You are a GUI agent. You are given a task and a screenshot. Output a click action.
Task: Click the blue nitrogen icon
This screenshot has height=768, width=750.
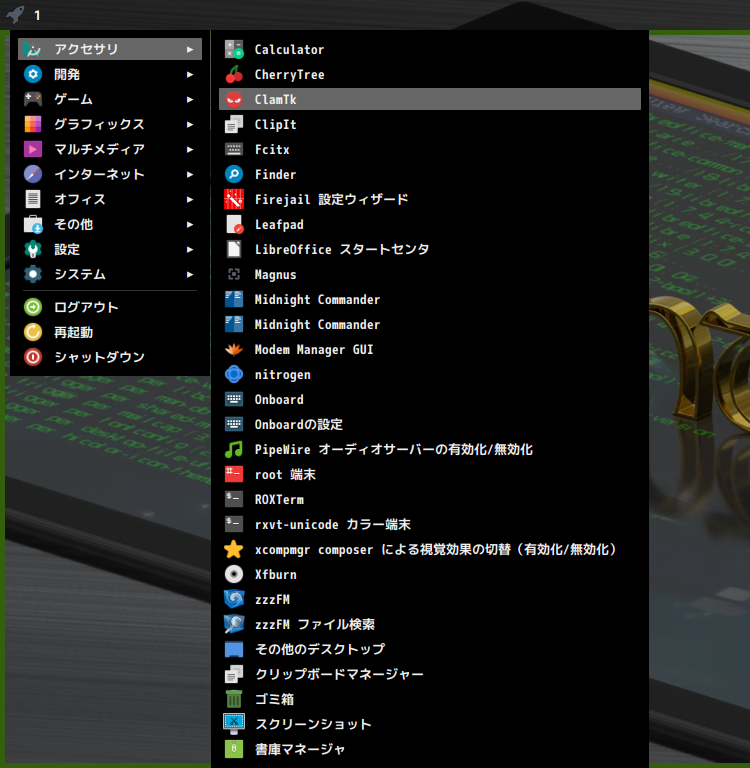234,374
